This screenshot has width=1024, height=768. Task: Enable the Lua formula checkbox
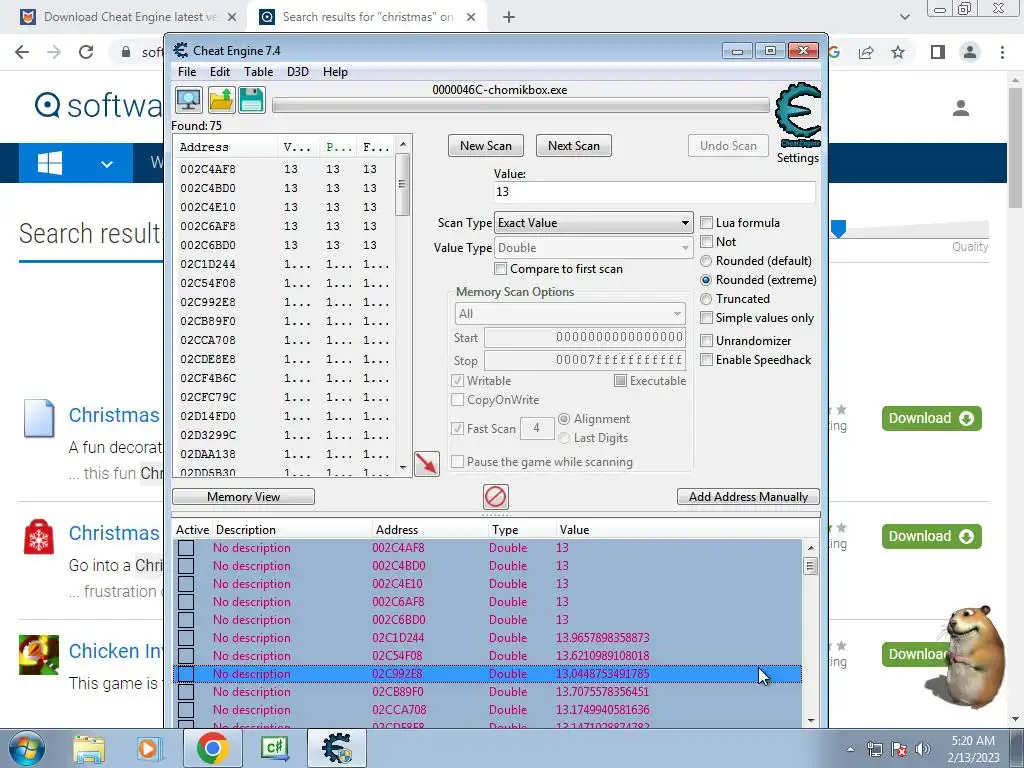pos(706,223)
